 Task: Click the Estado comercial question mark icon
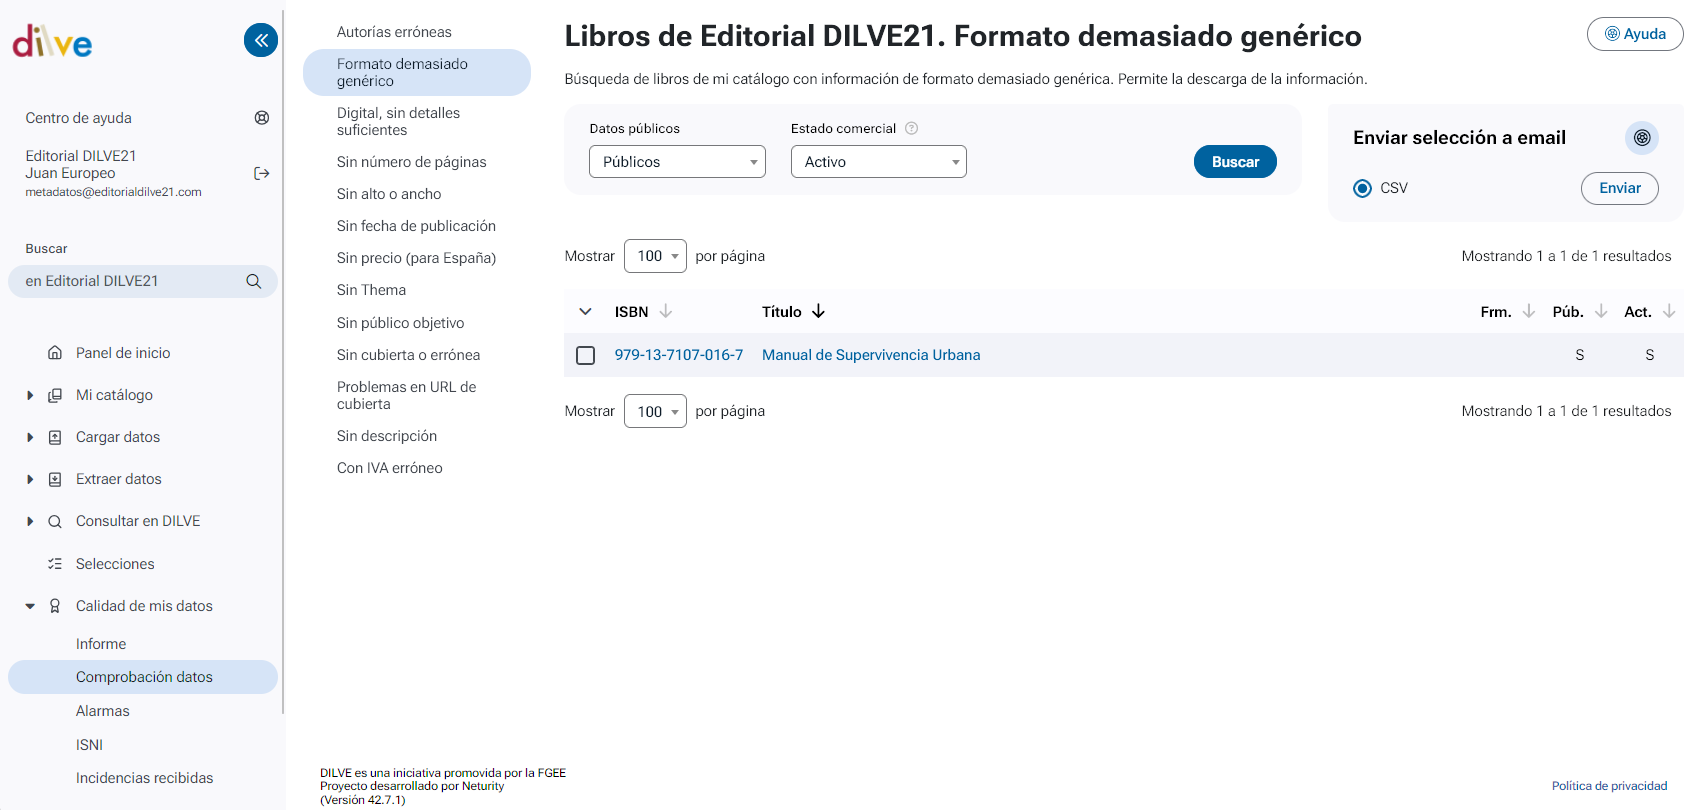[911, 129]
